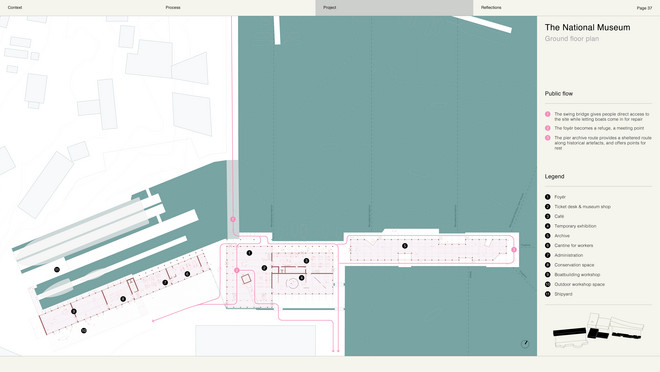Select pink marker 3 at the pier end
660x372 pixels.
pos(514,250)
